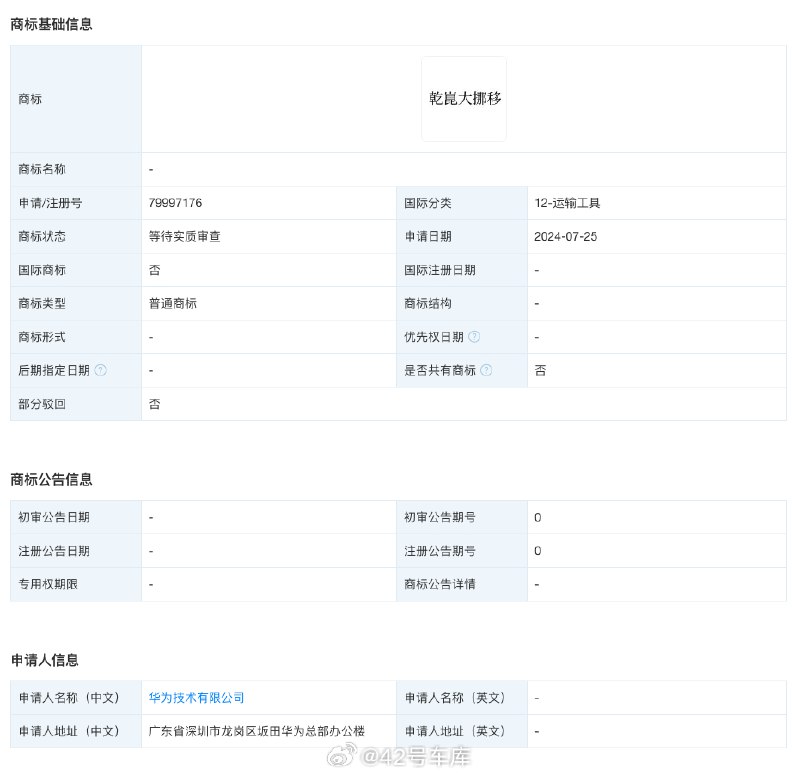Screen dimensions: 800x775
Task: Click the 商标基础信息 section heading
Action: click(51, 24)
